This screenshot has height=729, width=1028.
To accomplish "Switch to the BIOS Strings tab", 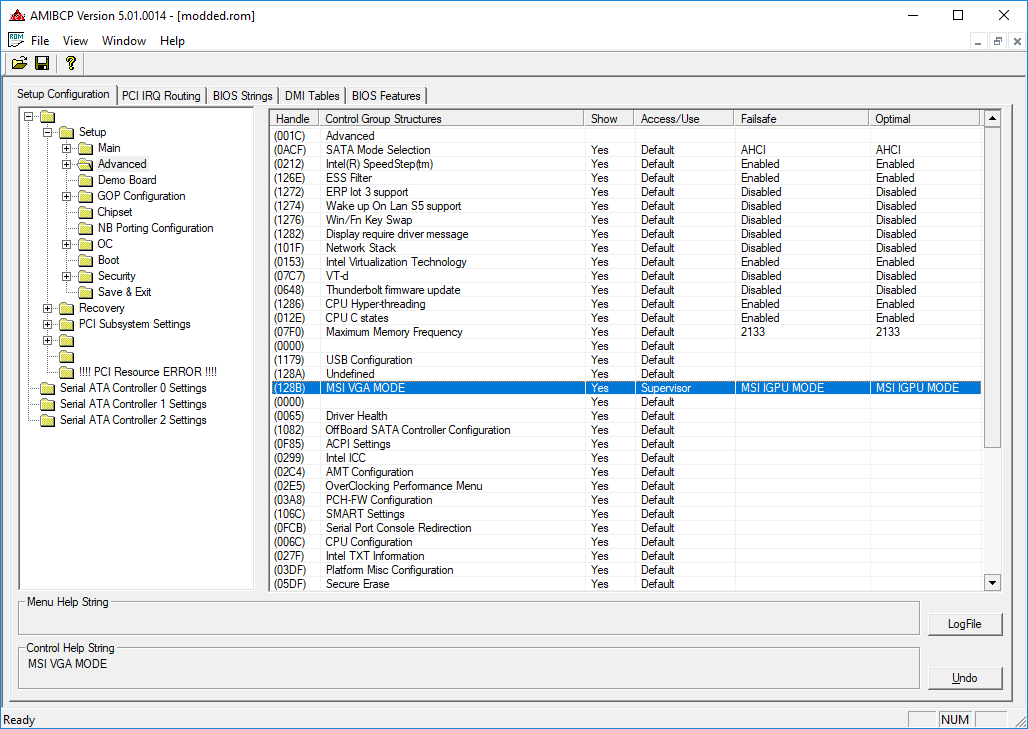I will tap(243, 96).
